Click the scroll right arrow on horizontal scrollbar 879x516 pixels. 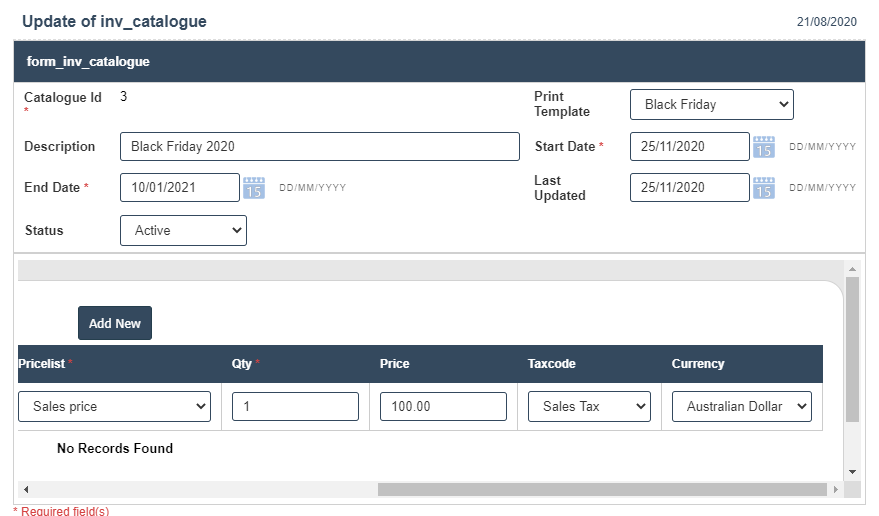click(836, 490)
